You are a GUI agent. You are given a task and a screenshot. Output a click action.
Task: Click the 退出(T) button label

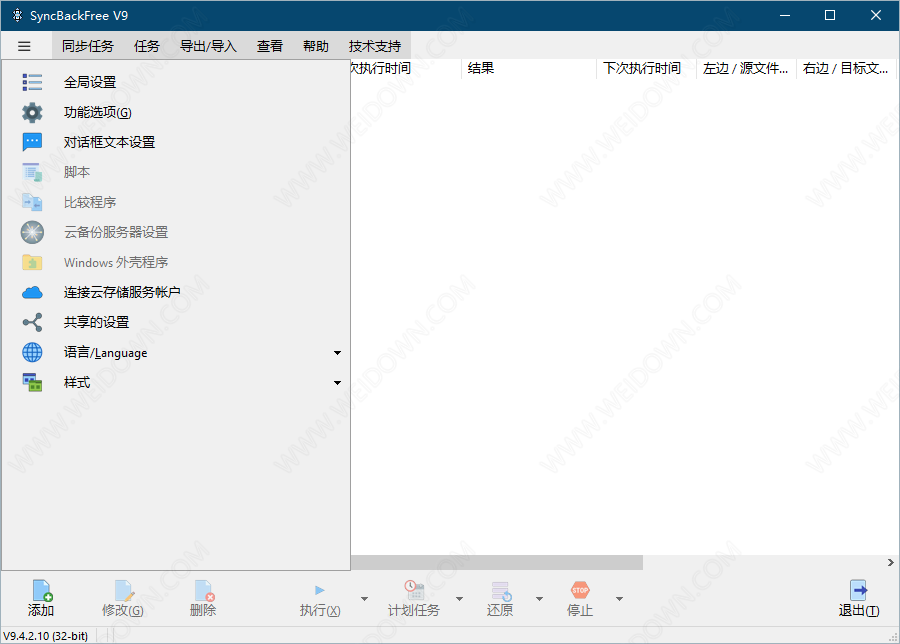pyautogui.click(x=859, y=610)
